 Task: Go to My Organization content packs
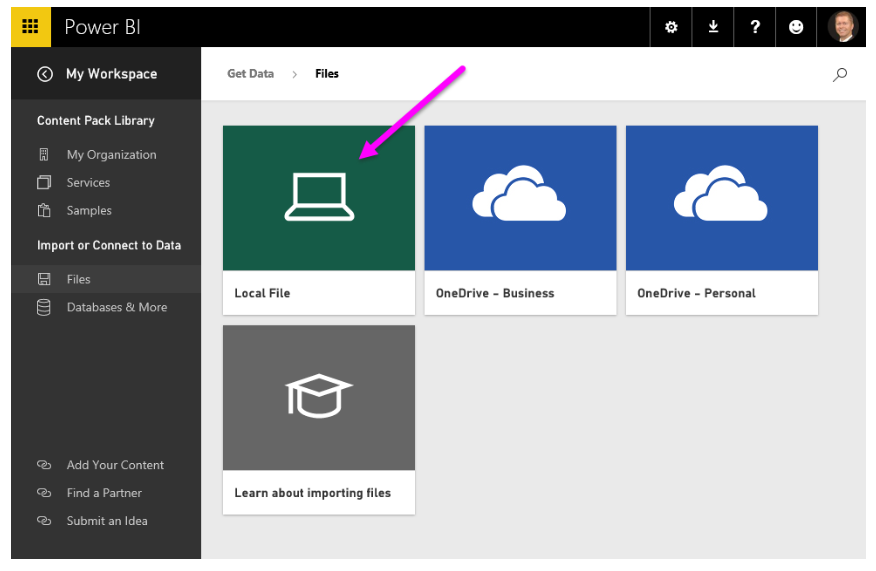[x=111, y=155]
